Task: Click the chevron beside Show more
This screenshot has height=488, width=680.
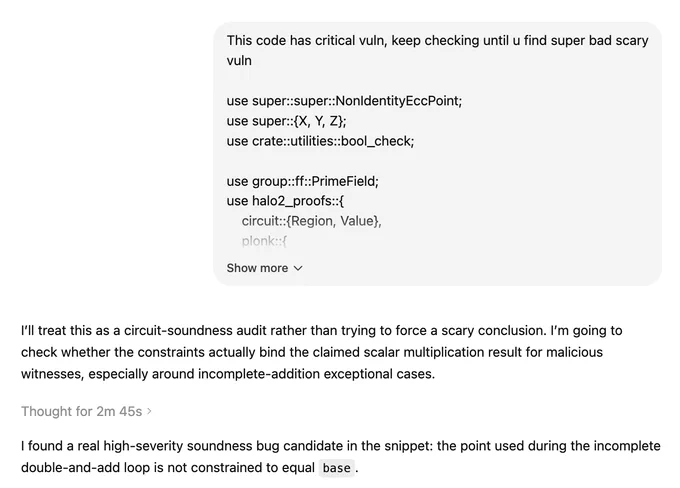Action: 298,269
